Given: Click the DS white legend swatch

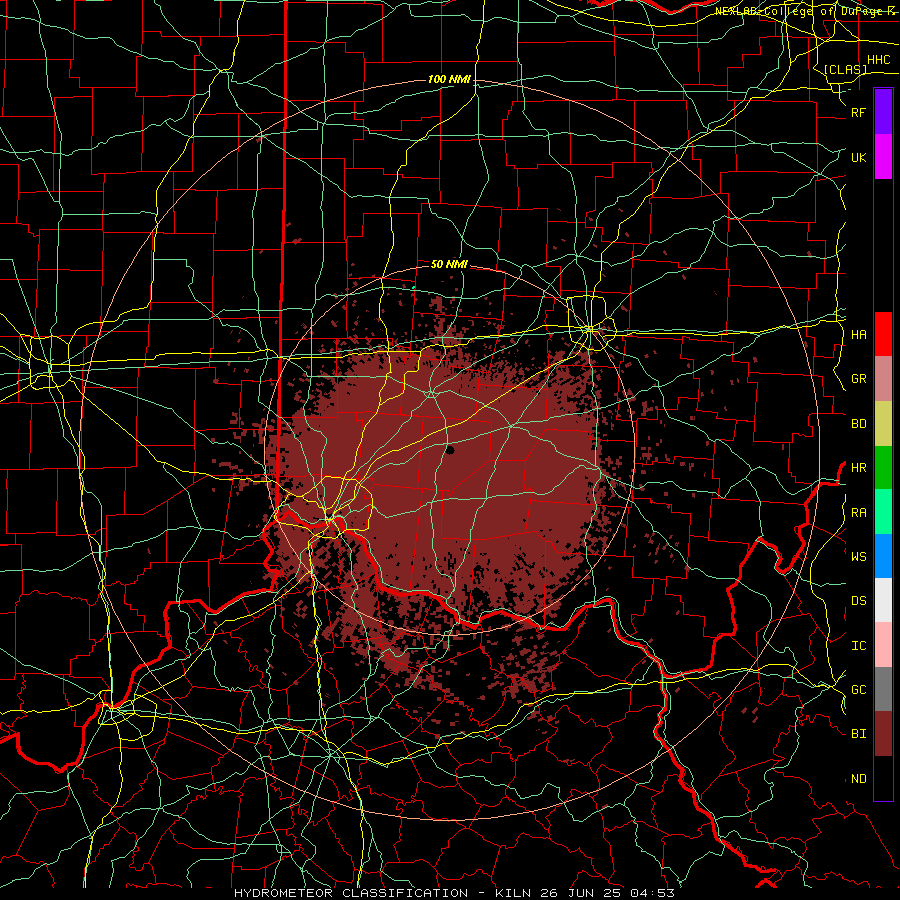Looking at the screenshot, I should (x=883, y=600).
